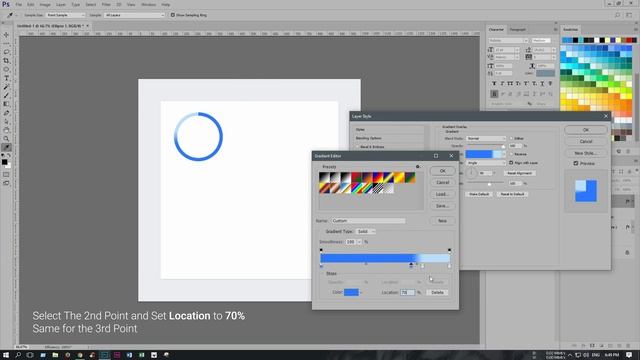
Task: Open the Layer menu
Action: pos(61,4)
